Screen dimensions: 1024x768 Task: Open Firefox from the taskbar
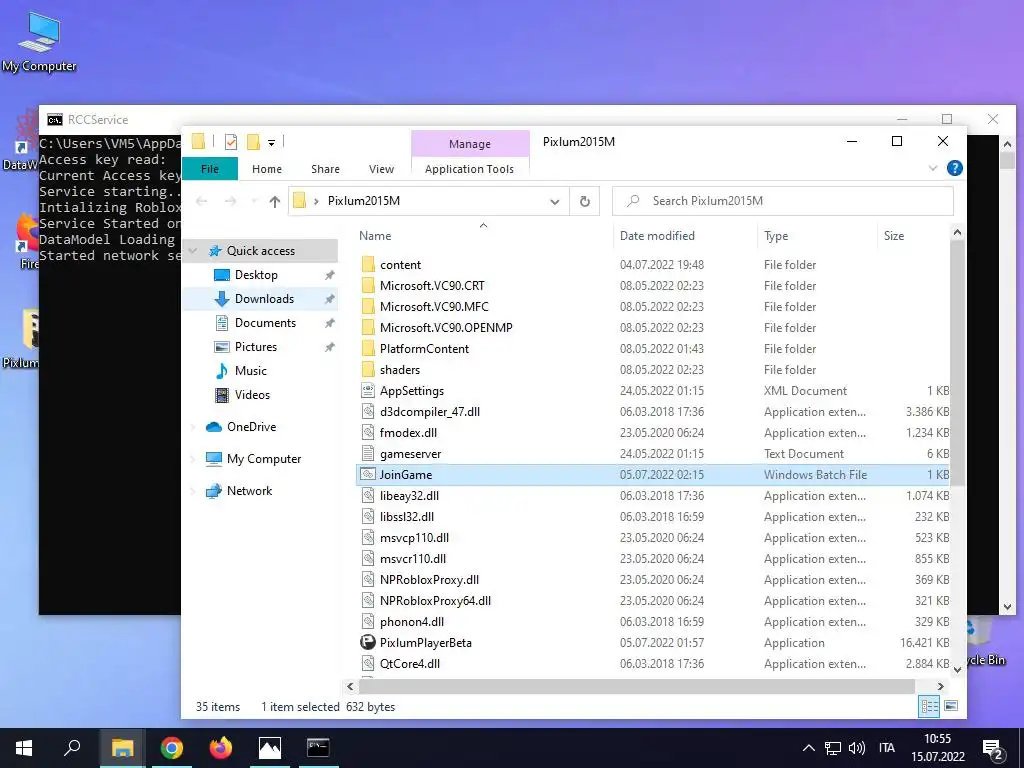coord(221,748)
